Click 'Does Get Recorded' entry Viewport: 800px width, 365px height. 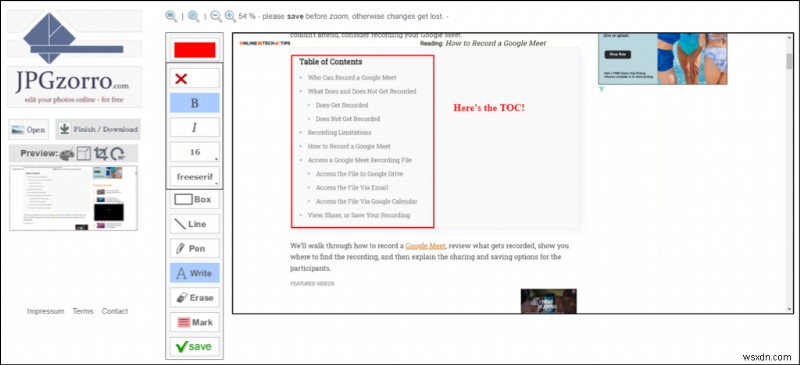coord(342,105)
